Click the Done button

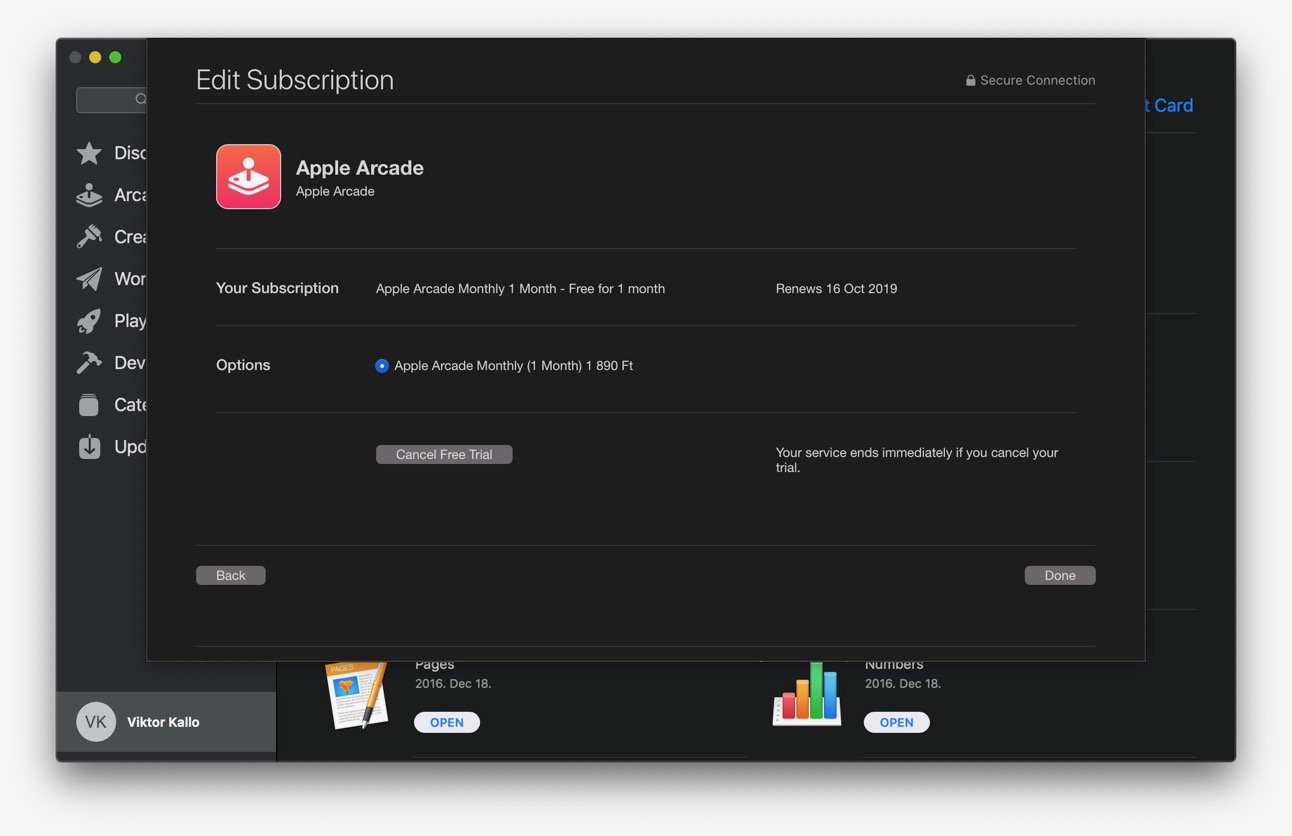point(1060,575)
